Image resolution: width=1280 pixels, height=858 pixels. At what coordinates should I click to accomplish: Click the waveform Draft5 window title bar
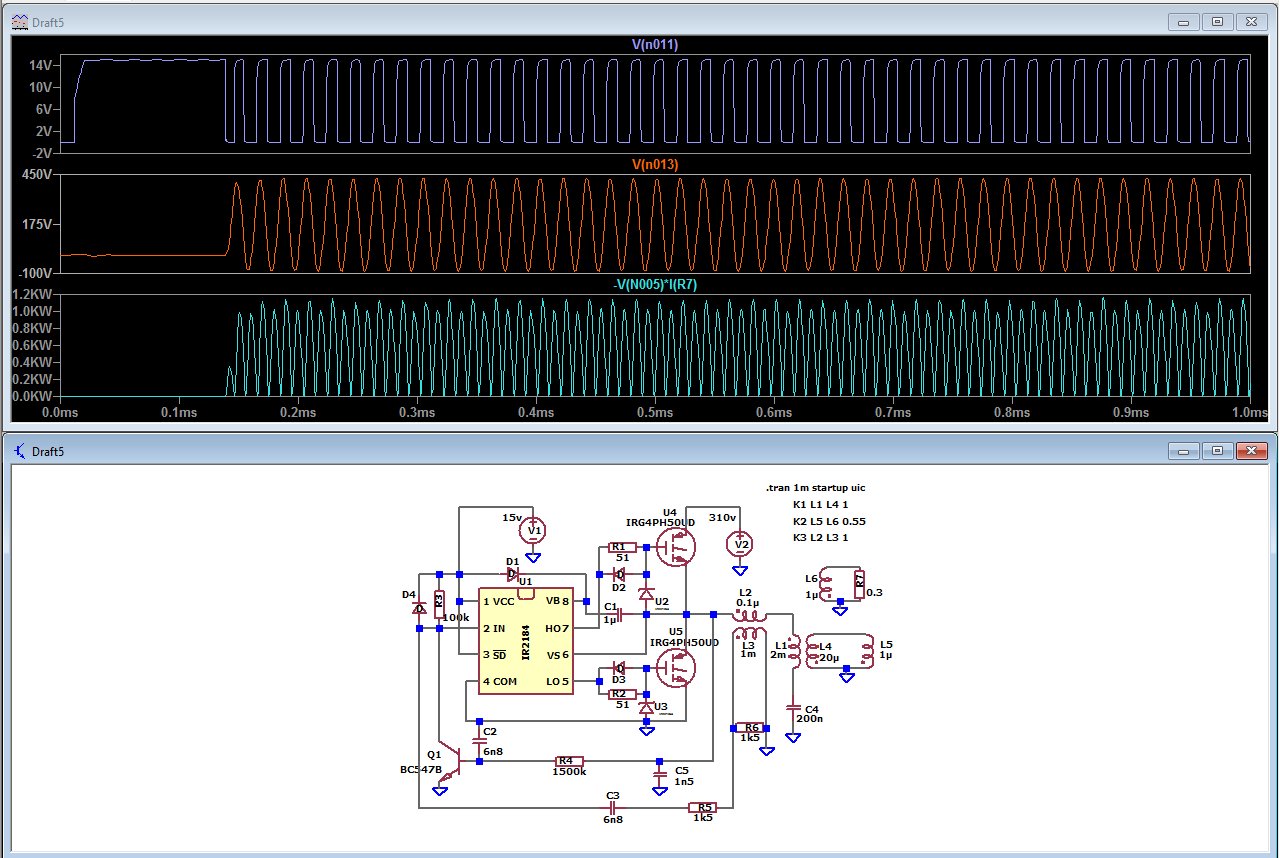pos(640,21)
